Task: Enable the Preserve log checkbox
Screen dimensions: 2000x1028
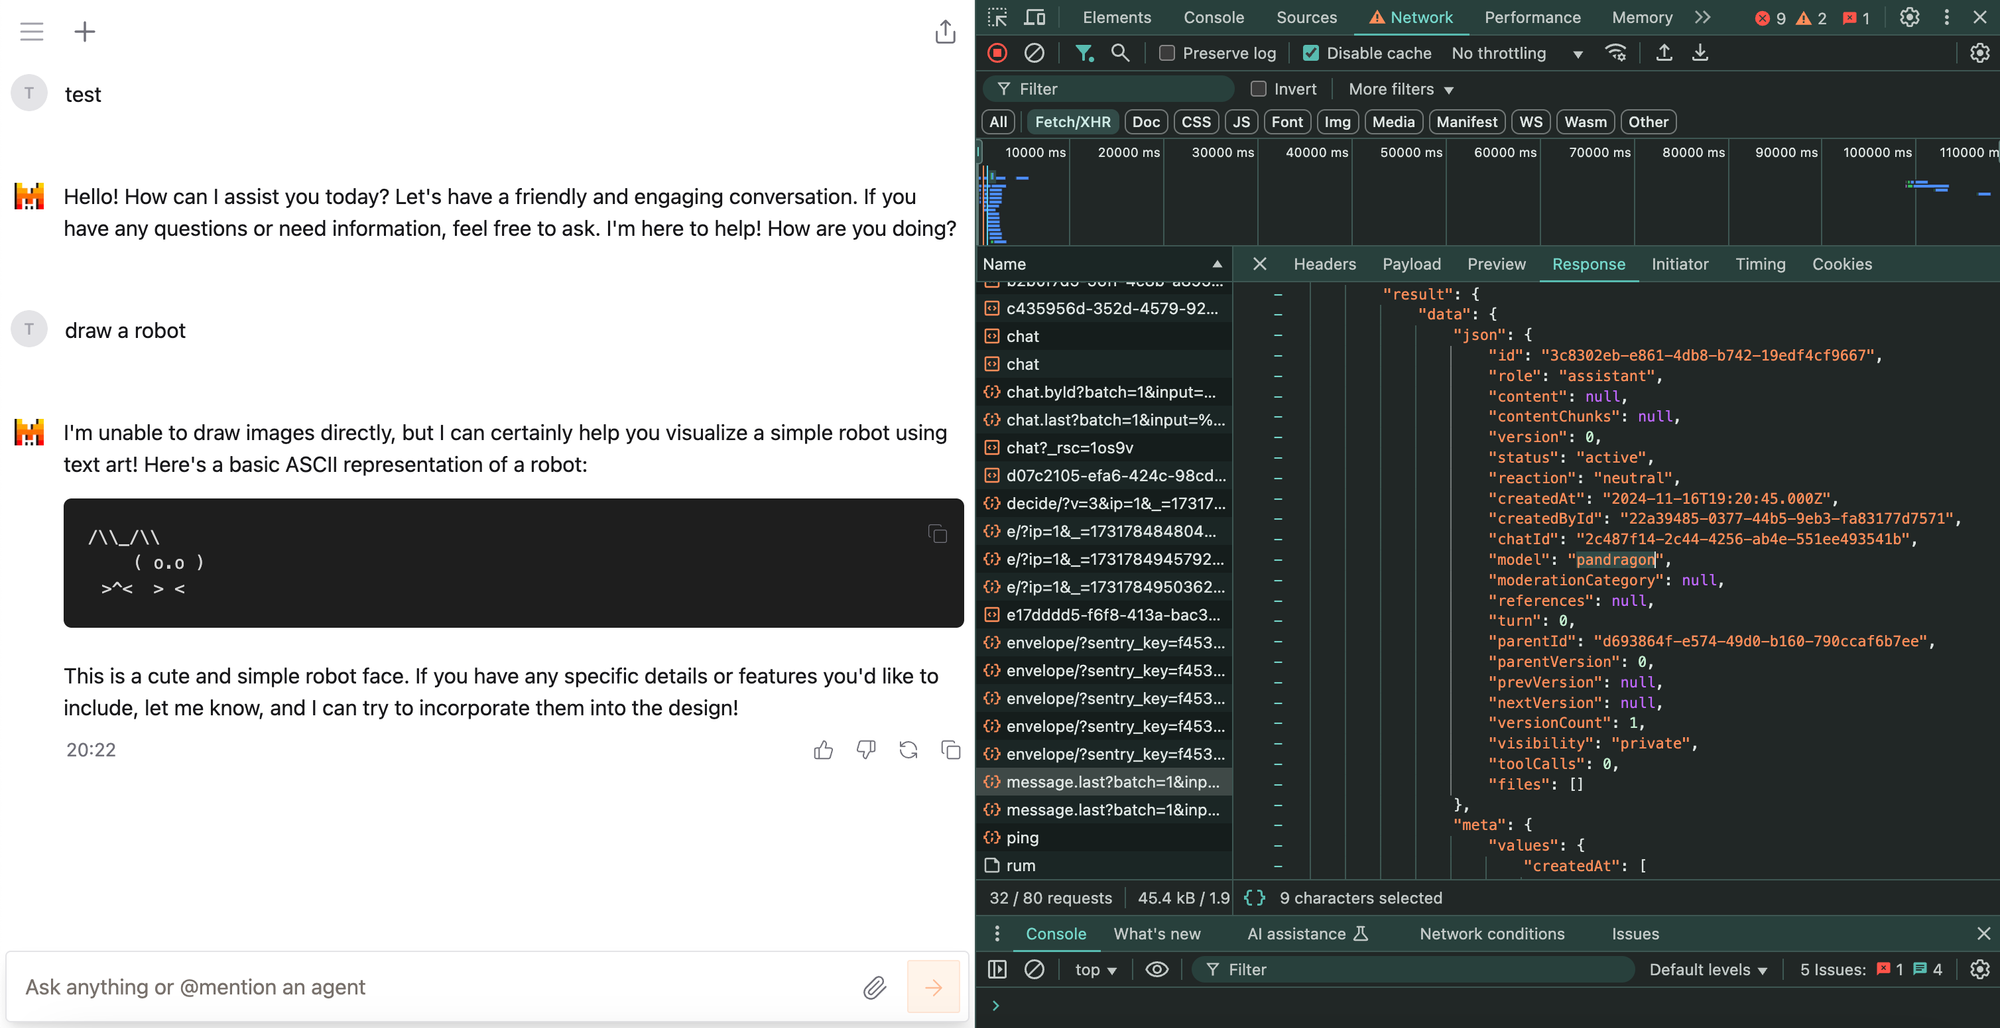Action: pyautogui.click(x=1167, y=53)
